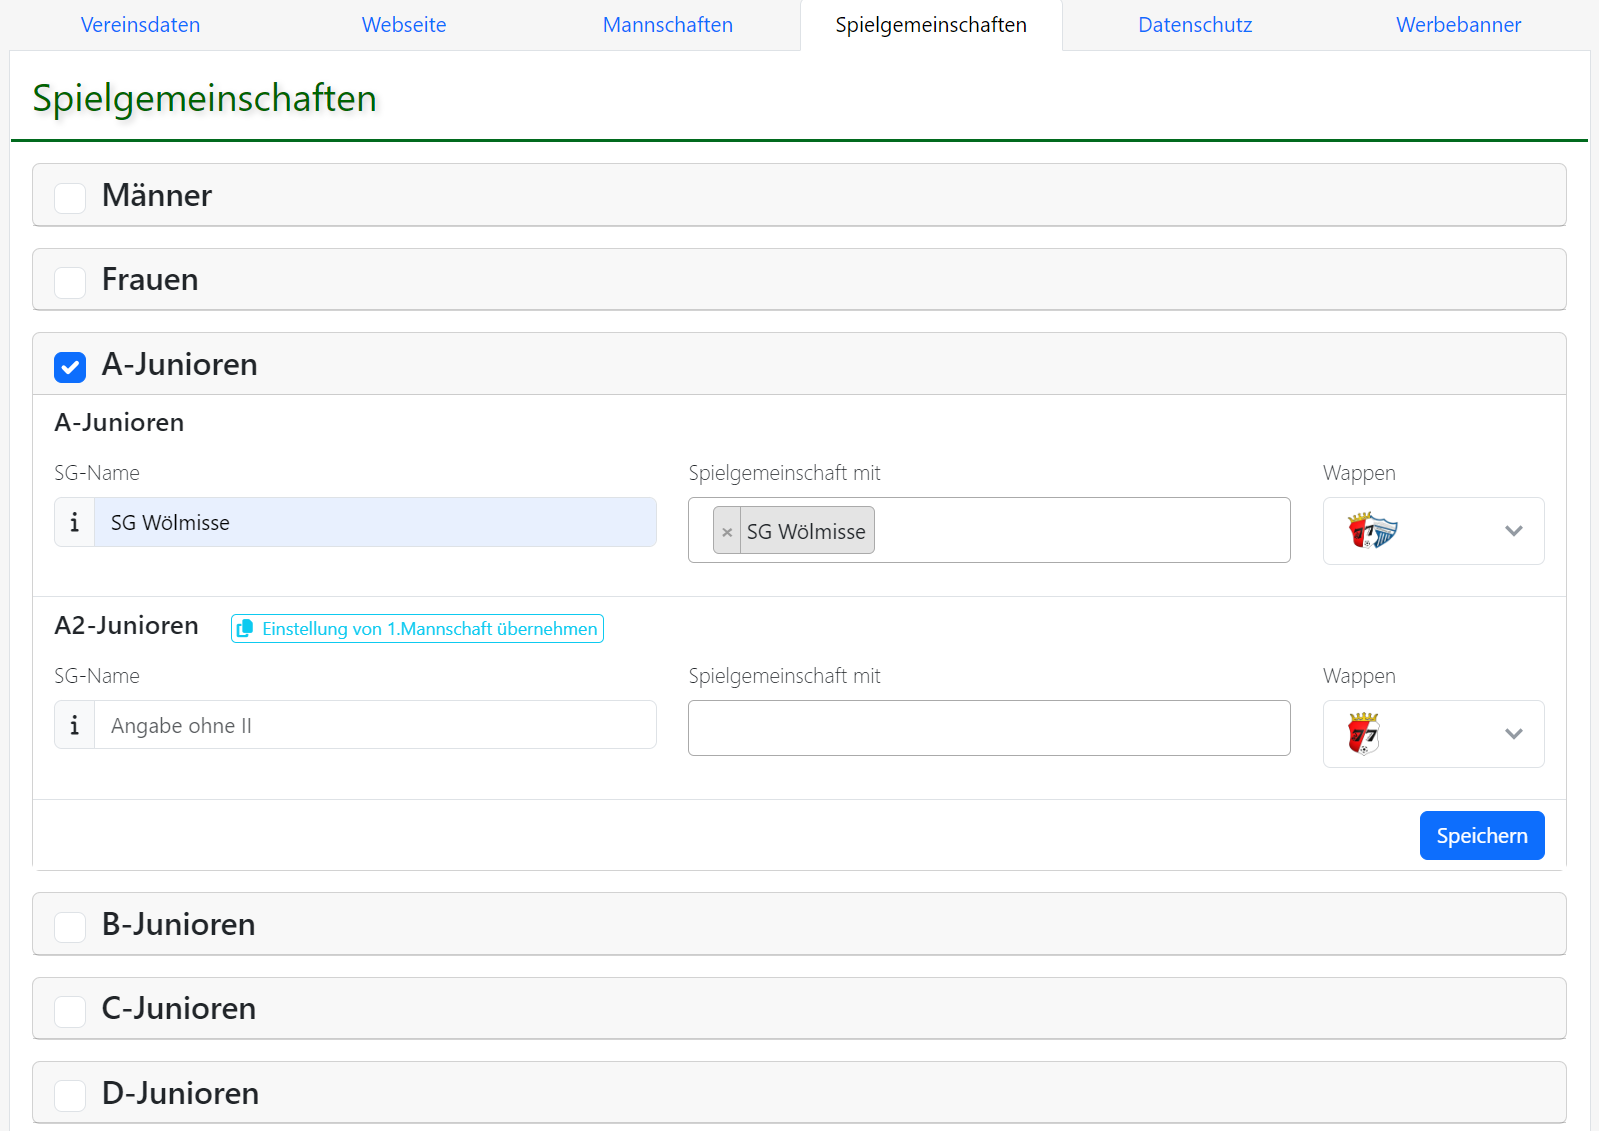Open the A2-Junioren Wappen dropdown arrow
Image resolution: width=1599 pixels, height=1131 pixels.
pyautogui.click(x=1513, y=734)
